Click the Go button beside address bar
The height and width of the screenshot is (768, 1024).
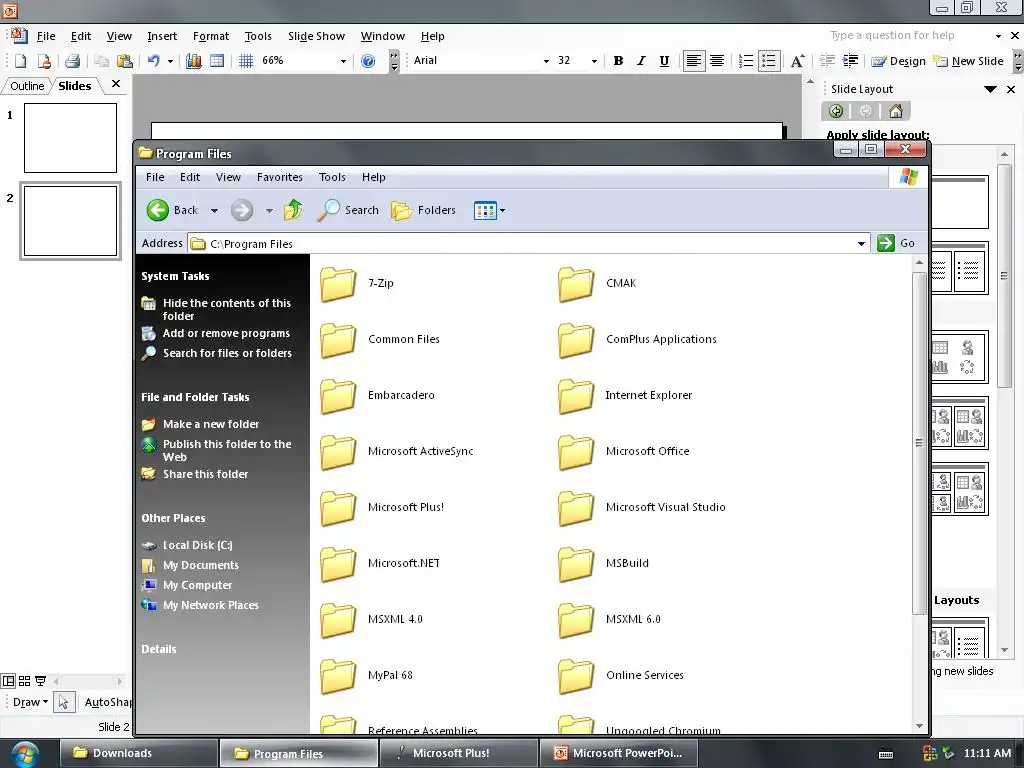(x=896, y=243)
